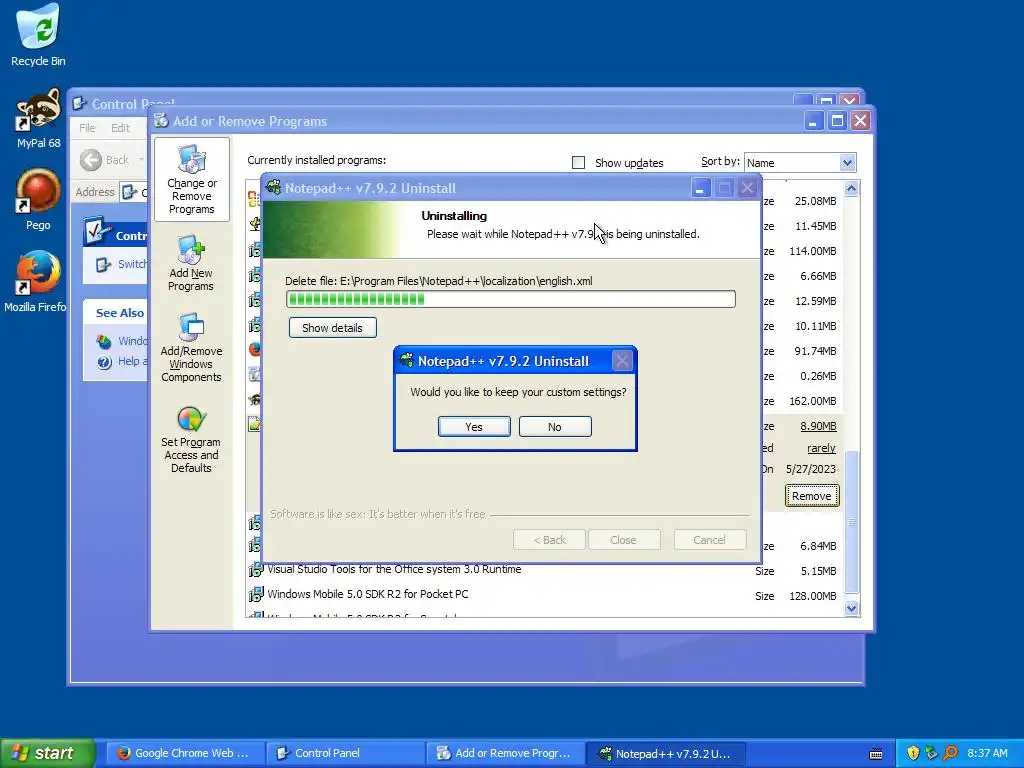Open the Recycle Bin desktop icon

pos(38,35)
